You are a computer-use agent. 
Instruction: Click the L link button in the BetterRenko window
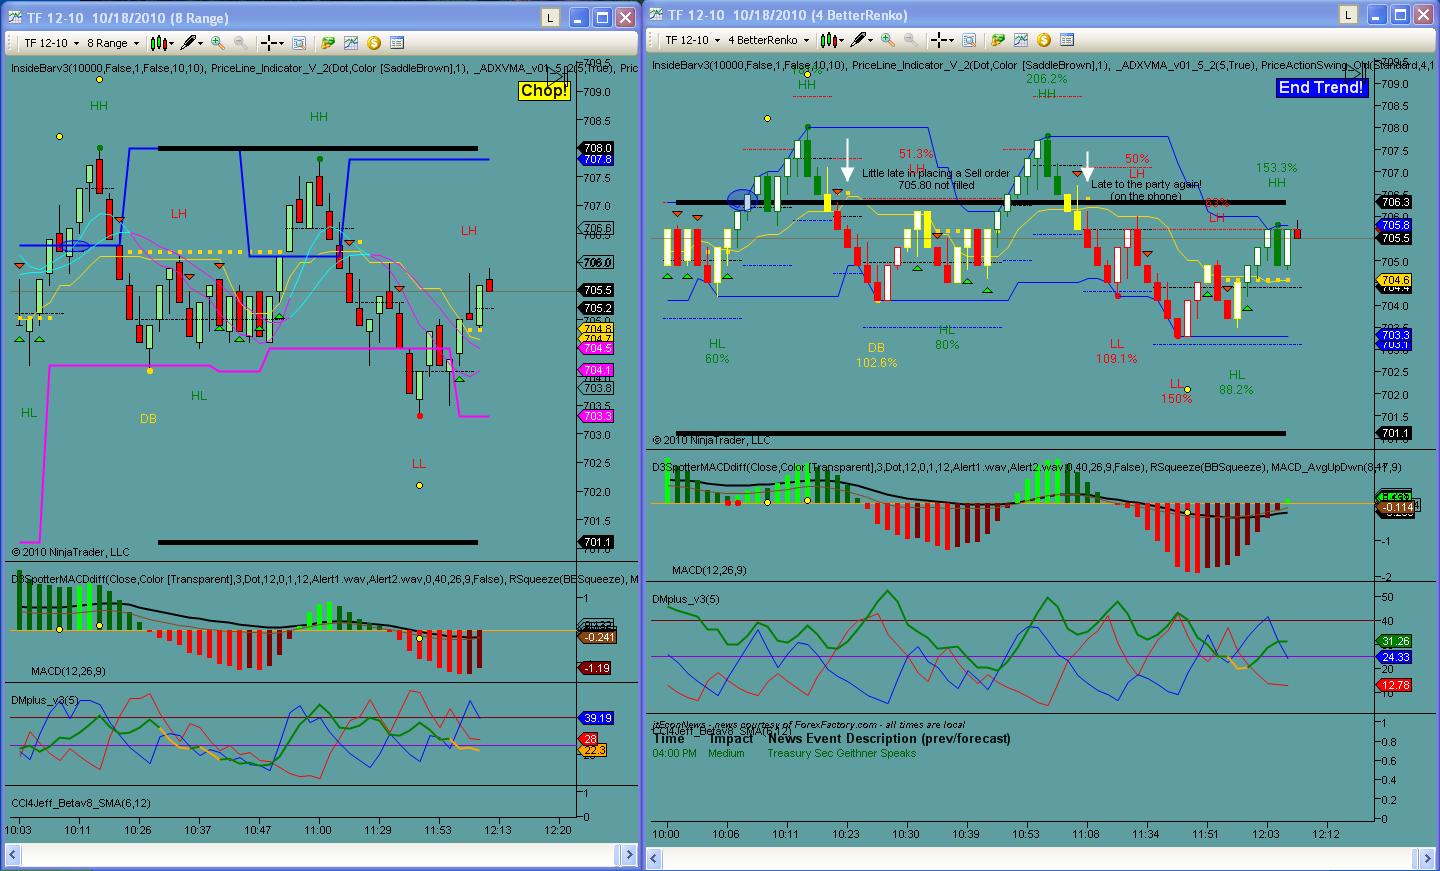pos(1349,14)
